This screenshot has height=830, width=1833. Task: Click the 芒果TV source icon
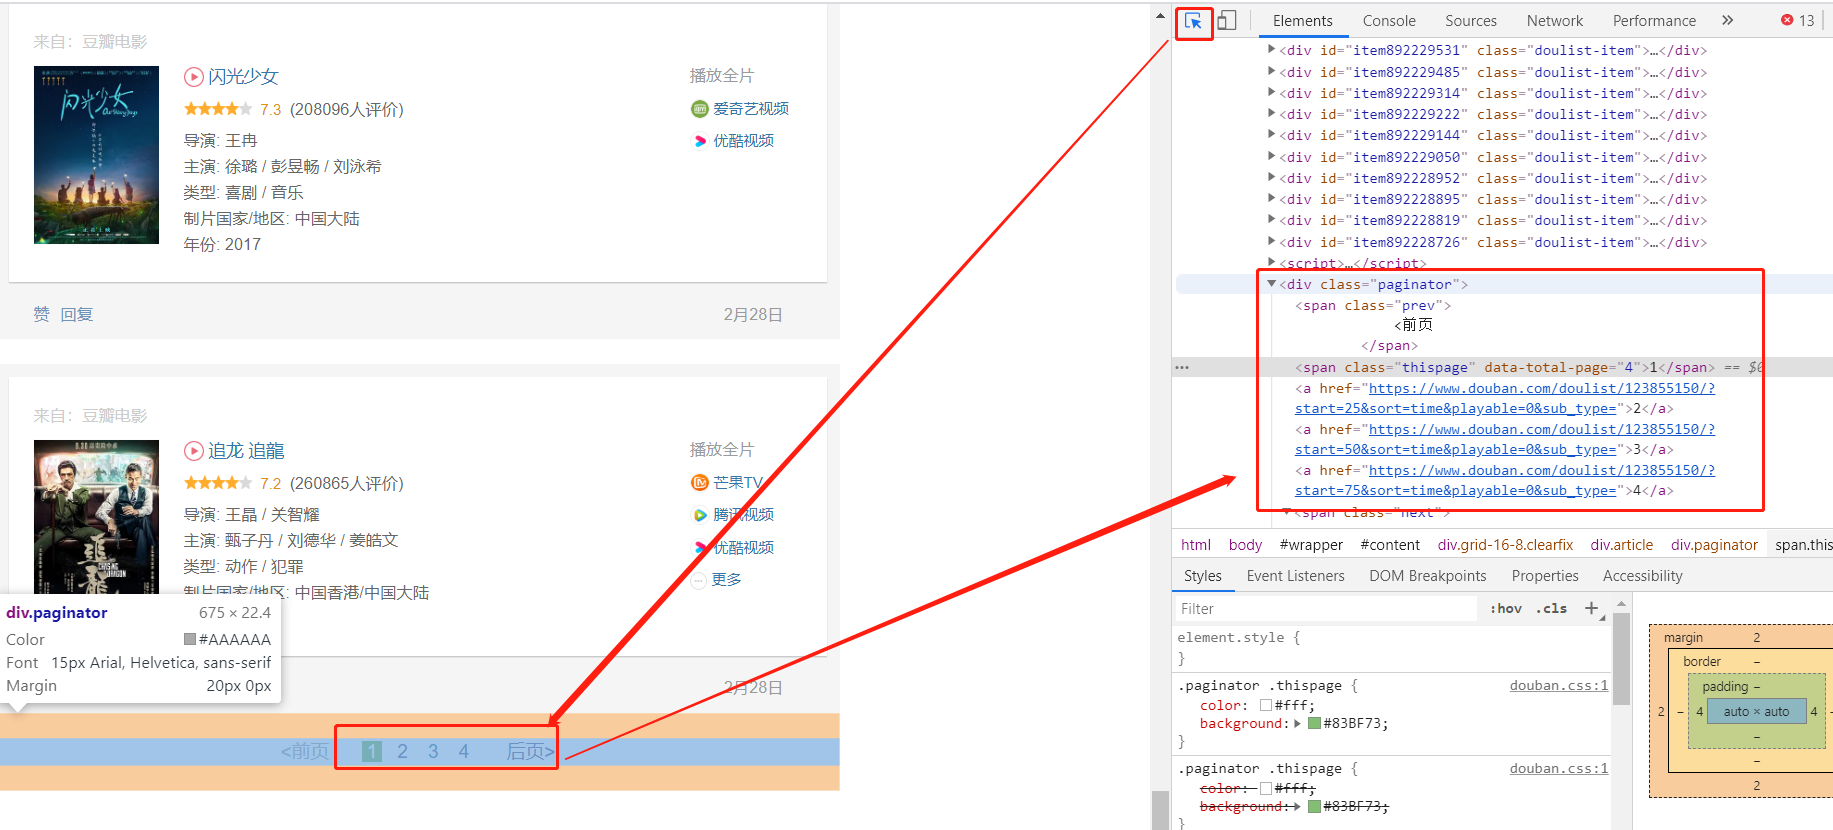pyautogui.click(x=700, y=483)
